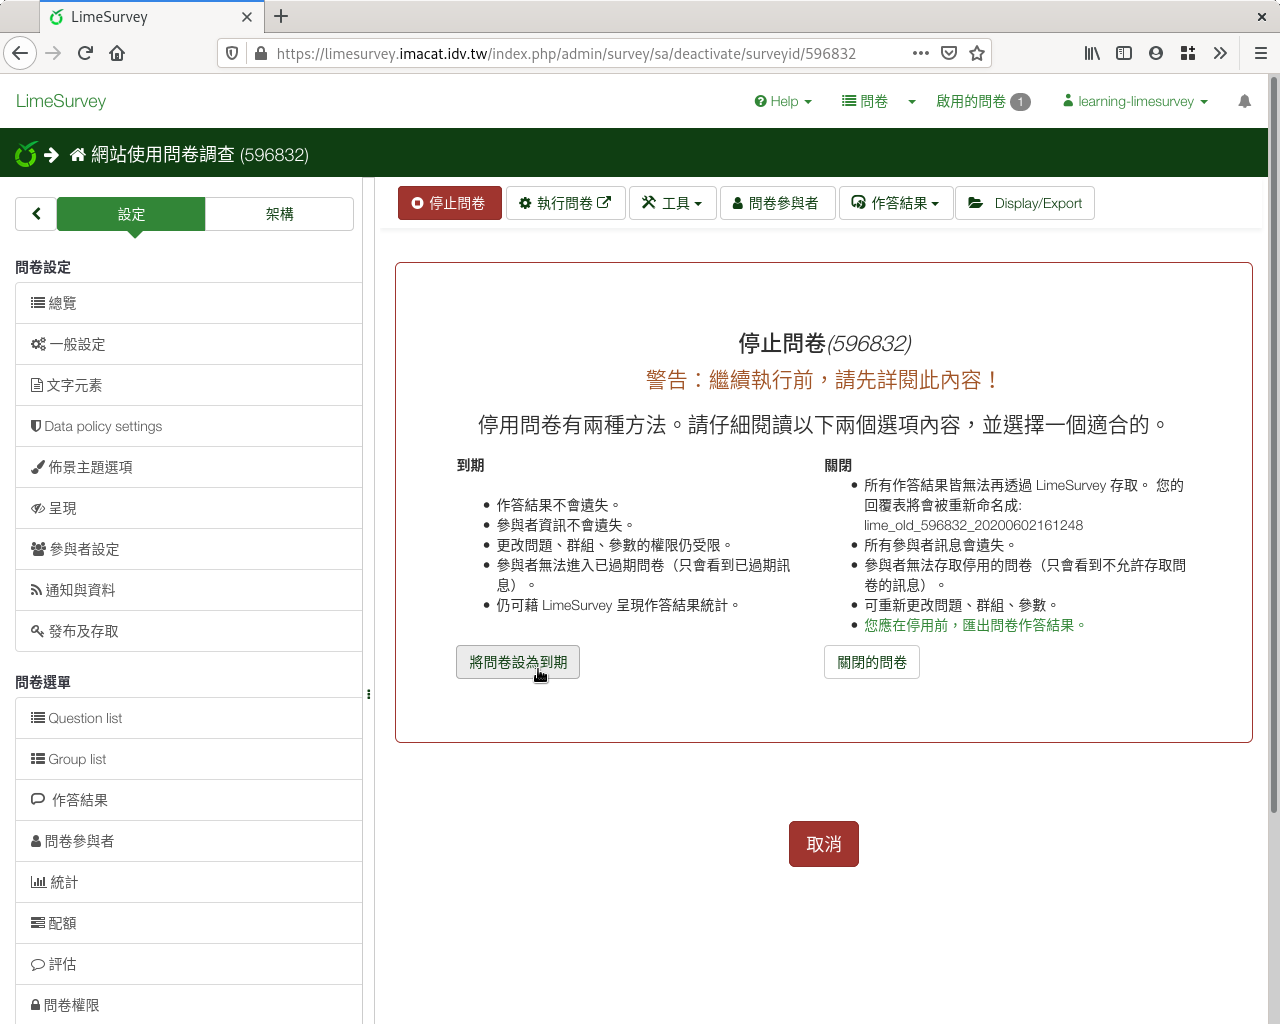Click the LimeSurvey lime logo icon
Image resolution: width=1280 pixels, height=1024 pixels.
26,154
